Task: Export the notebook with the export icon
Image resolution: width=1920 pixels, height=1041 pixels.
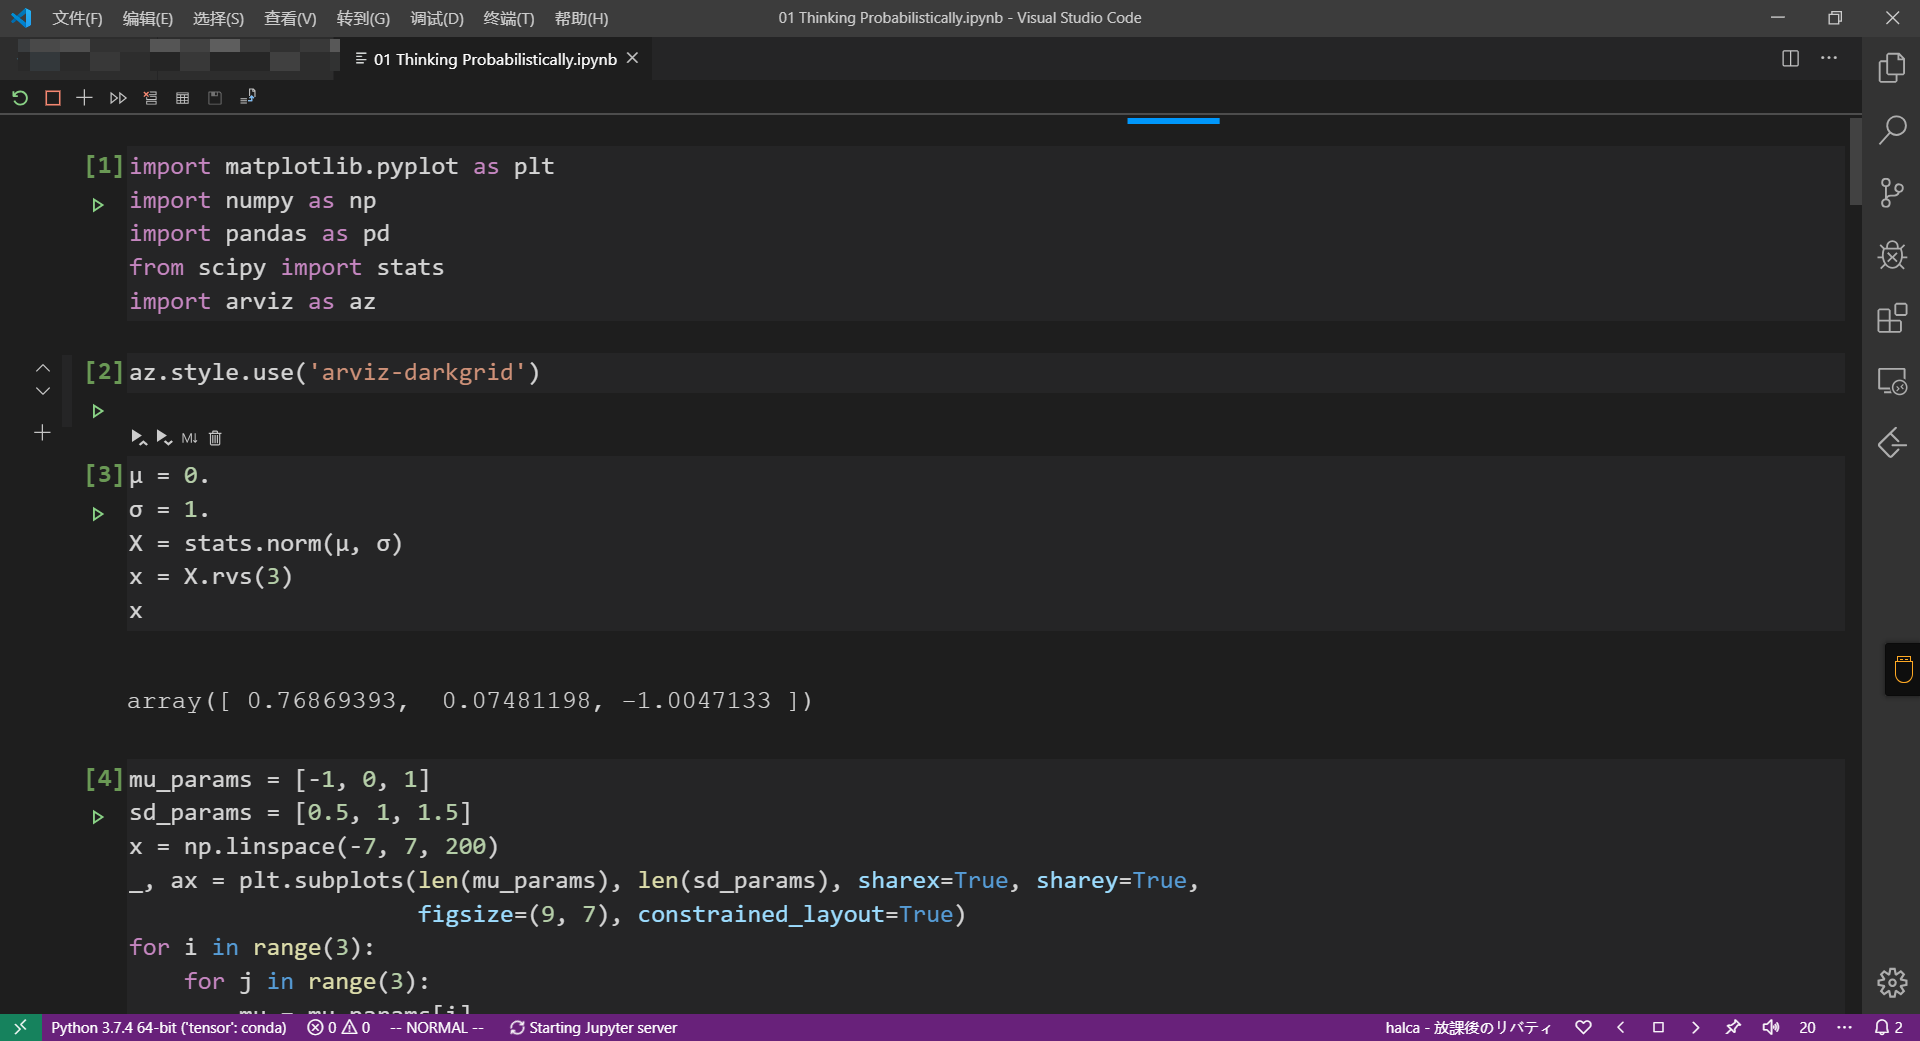Action: (x=248, y=97)
